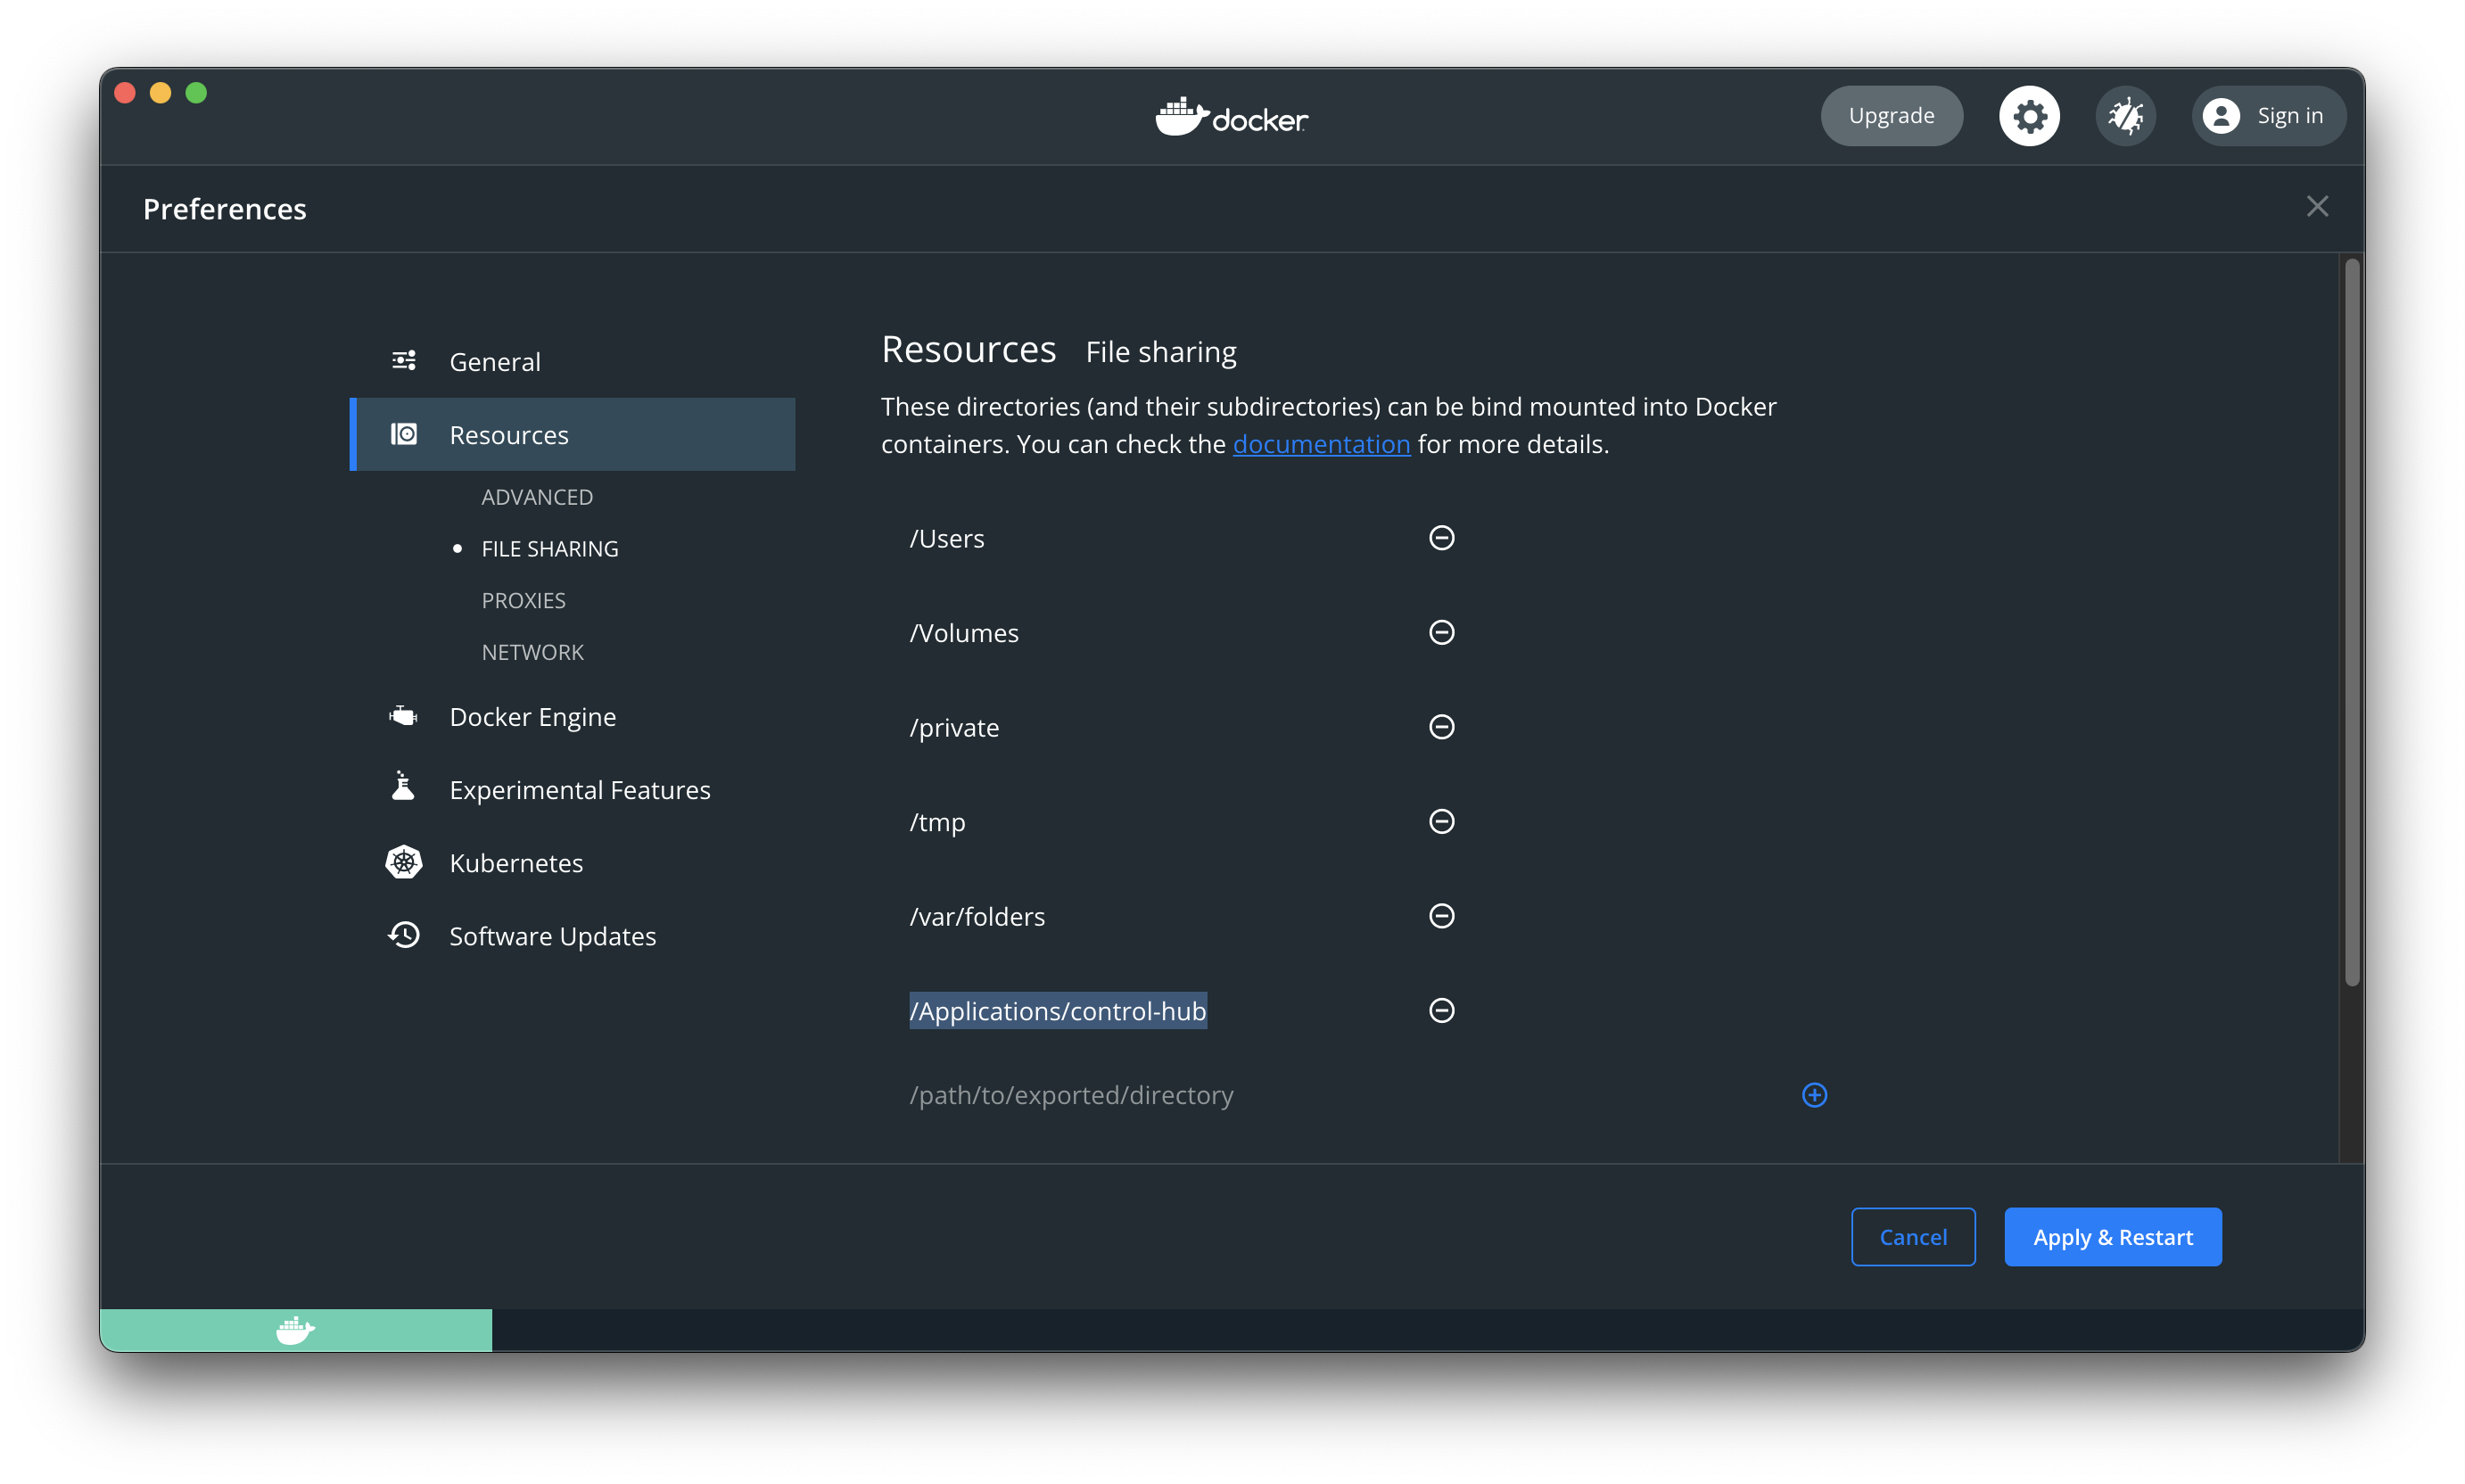2465x1484 pixels.
Task: Remove the /Volumes shared directory
Action: 1441,632
